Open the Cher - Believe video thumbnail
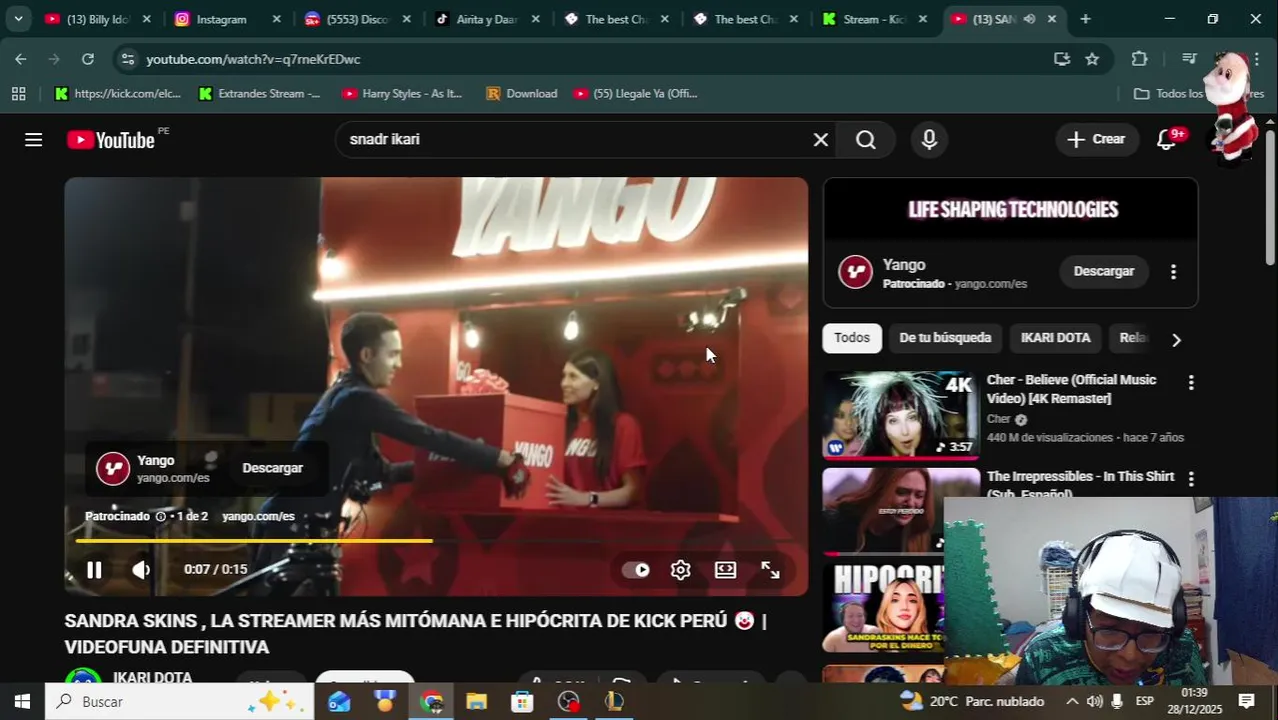This screenshot has width=1278, height=720. pyautogui.click(x=901, y=415)
